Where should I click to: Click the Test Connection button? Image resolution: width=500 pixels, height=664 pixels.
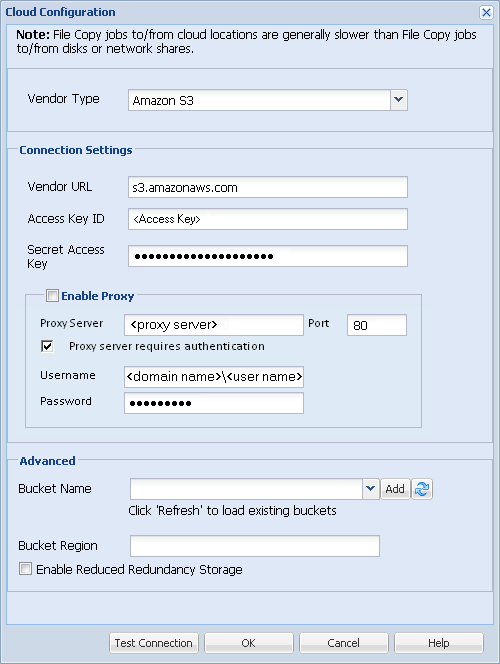tap(154, 643)
